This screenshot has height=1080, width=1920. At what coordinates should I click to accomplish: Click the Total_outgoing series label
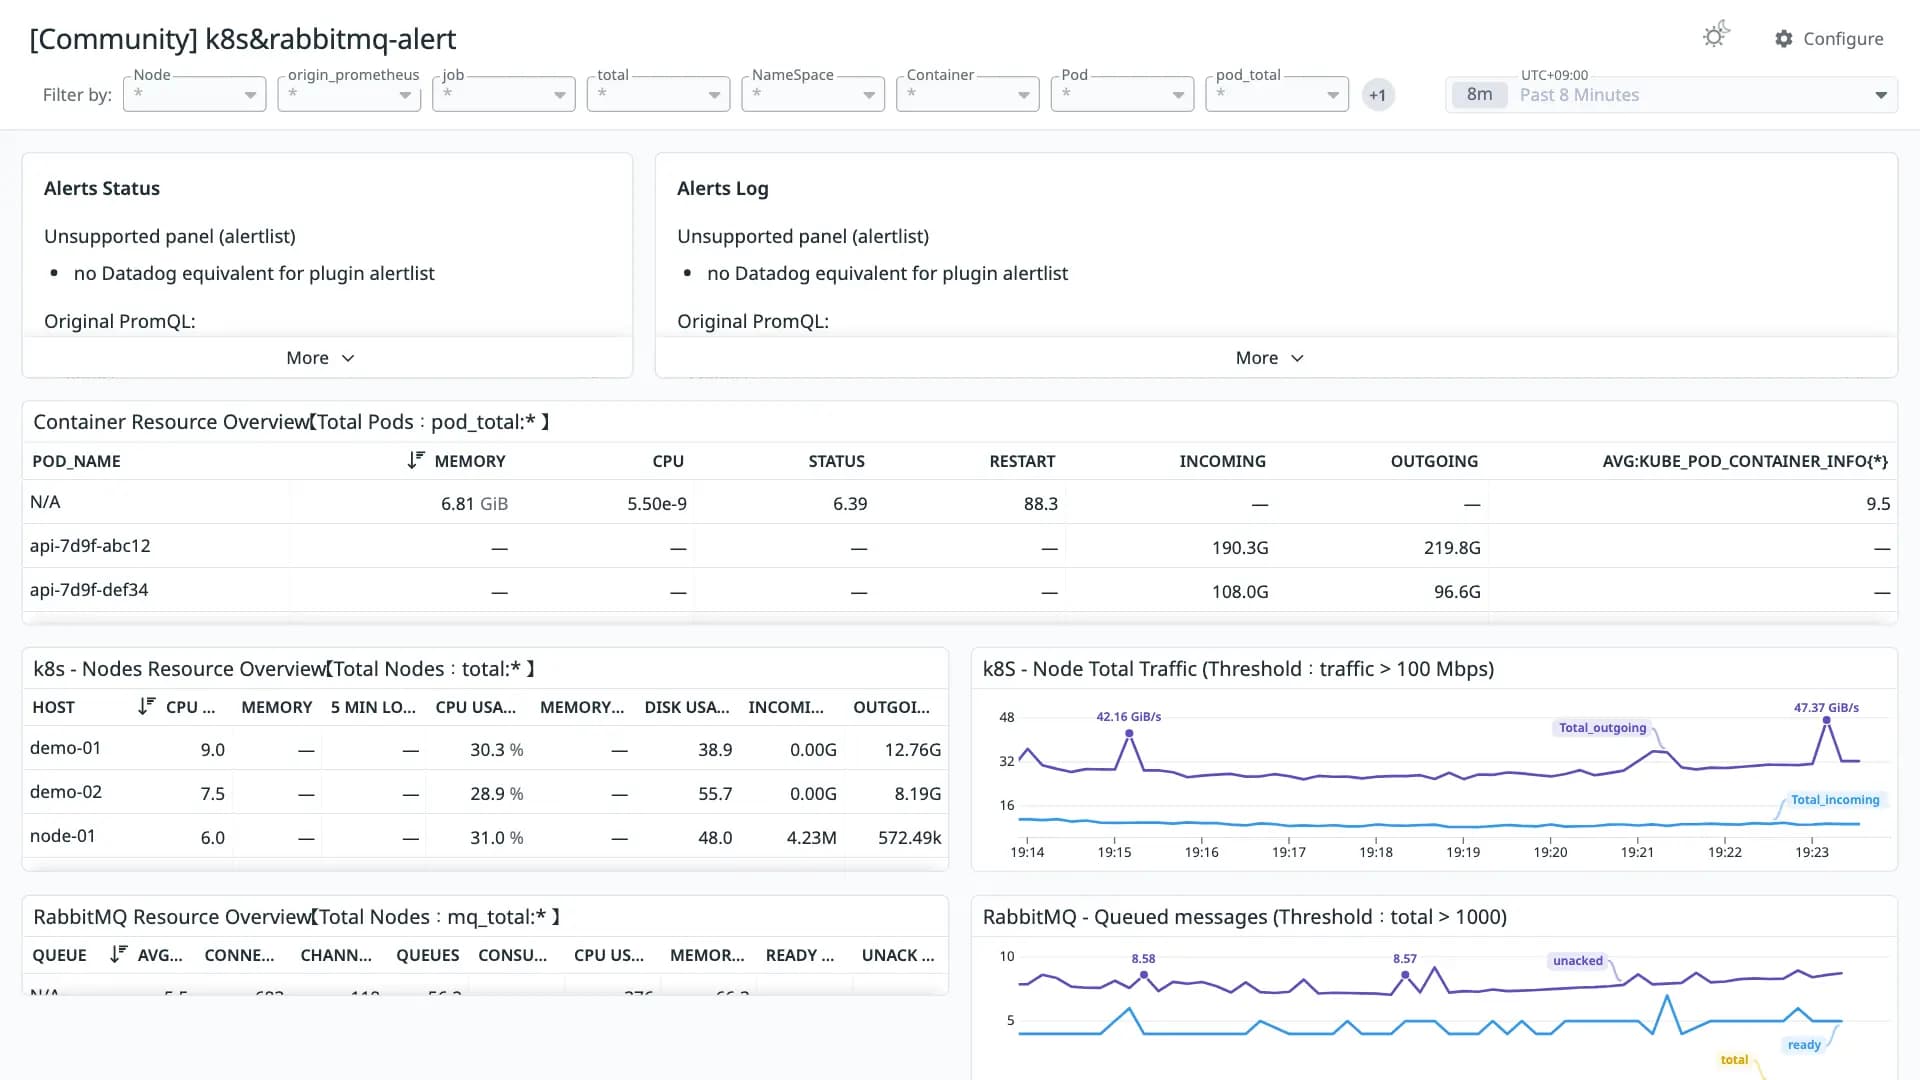pos(1602,728)
